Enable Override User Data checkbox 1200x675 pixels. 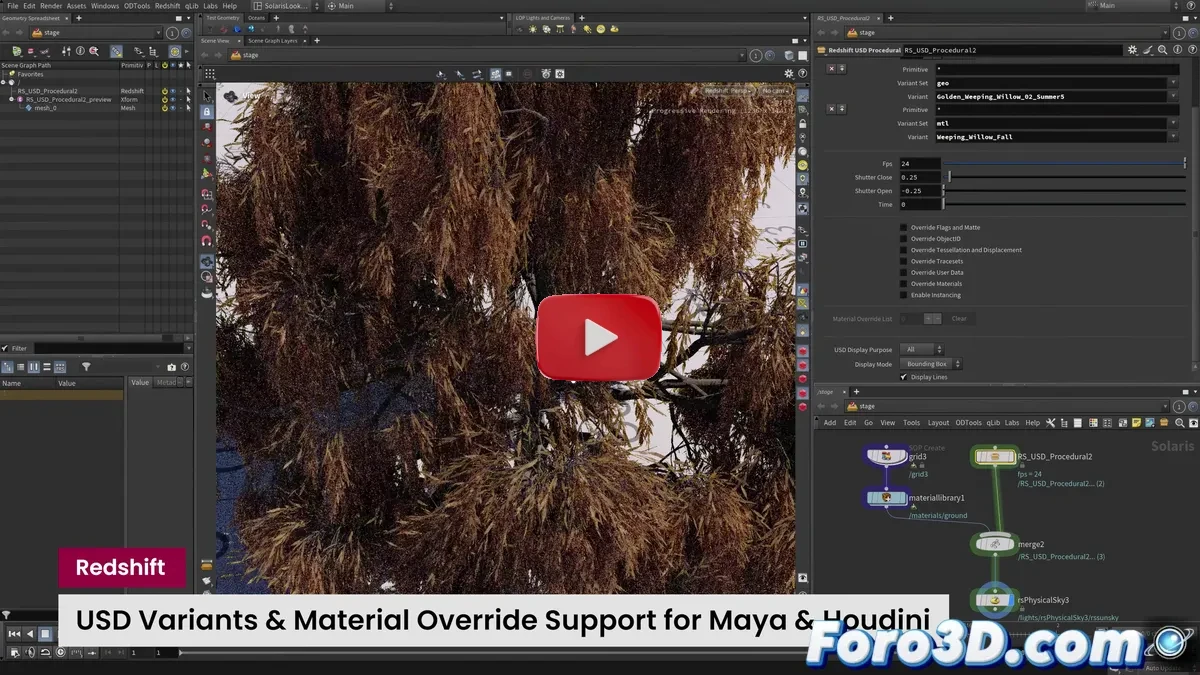point(904,272)
